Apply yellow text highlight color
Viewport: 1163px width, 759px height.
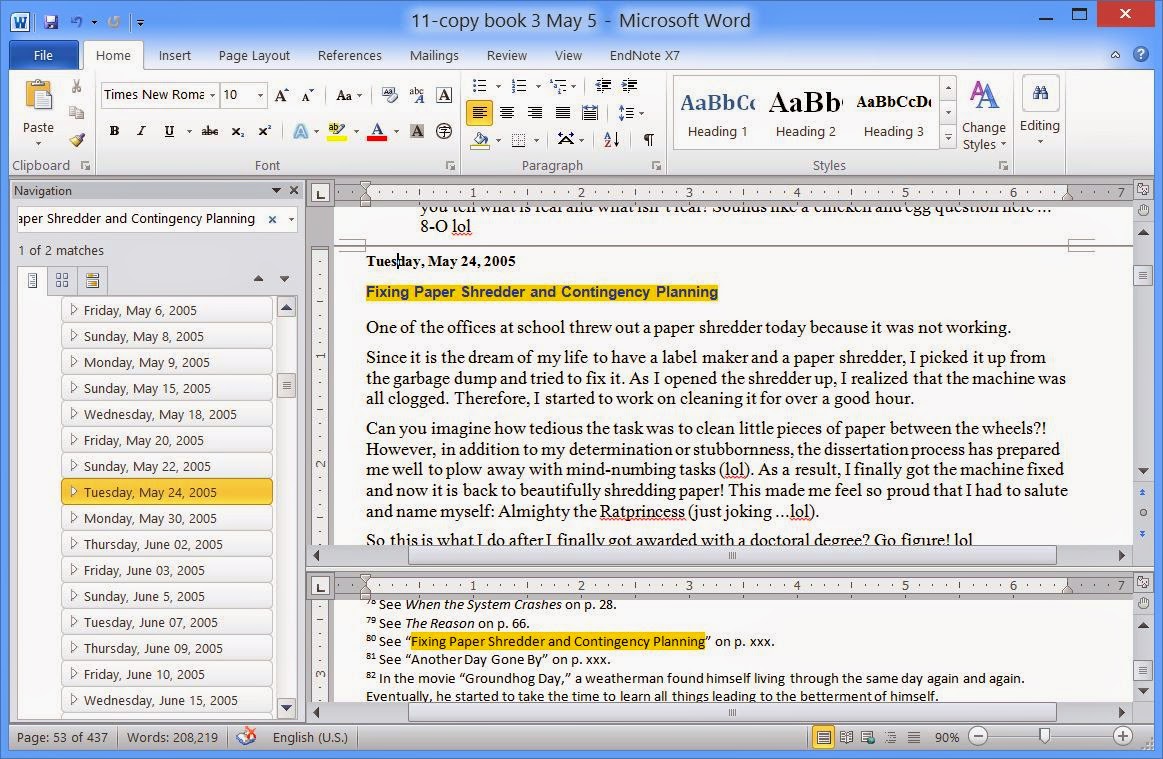coord(336,131)
